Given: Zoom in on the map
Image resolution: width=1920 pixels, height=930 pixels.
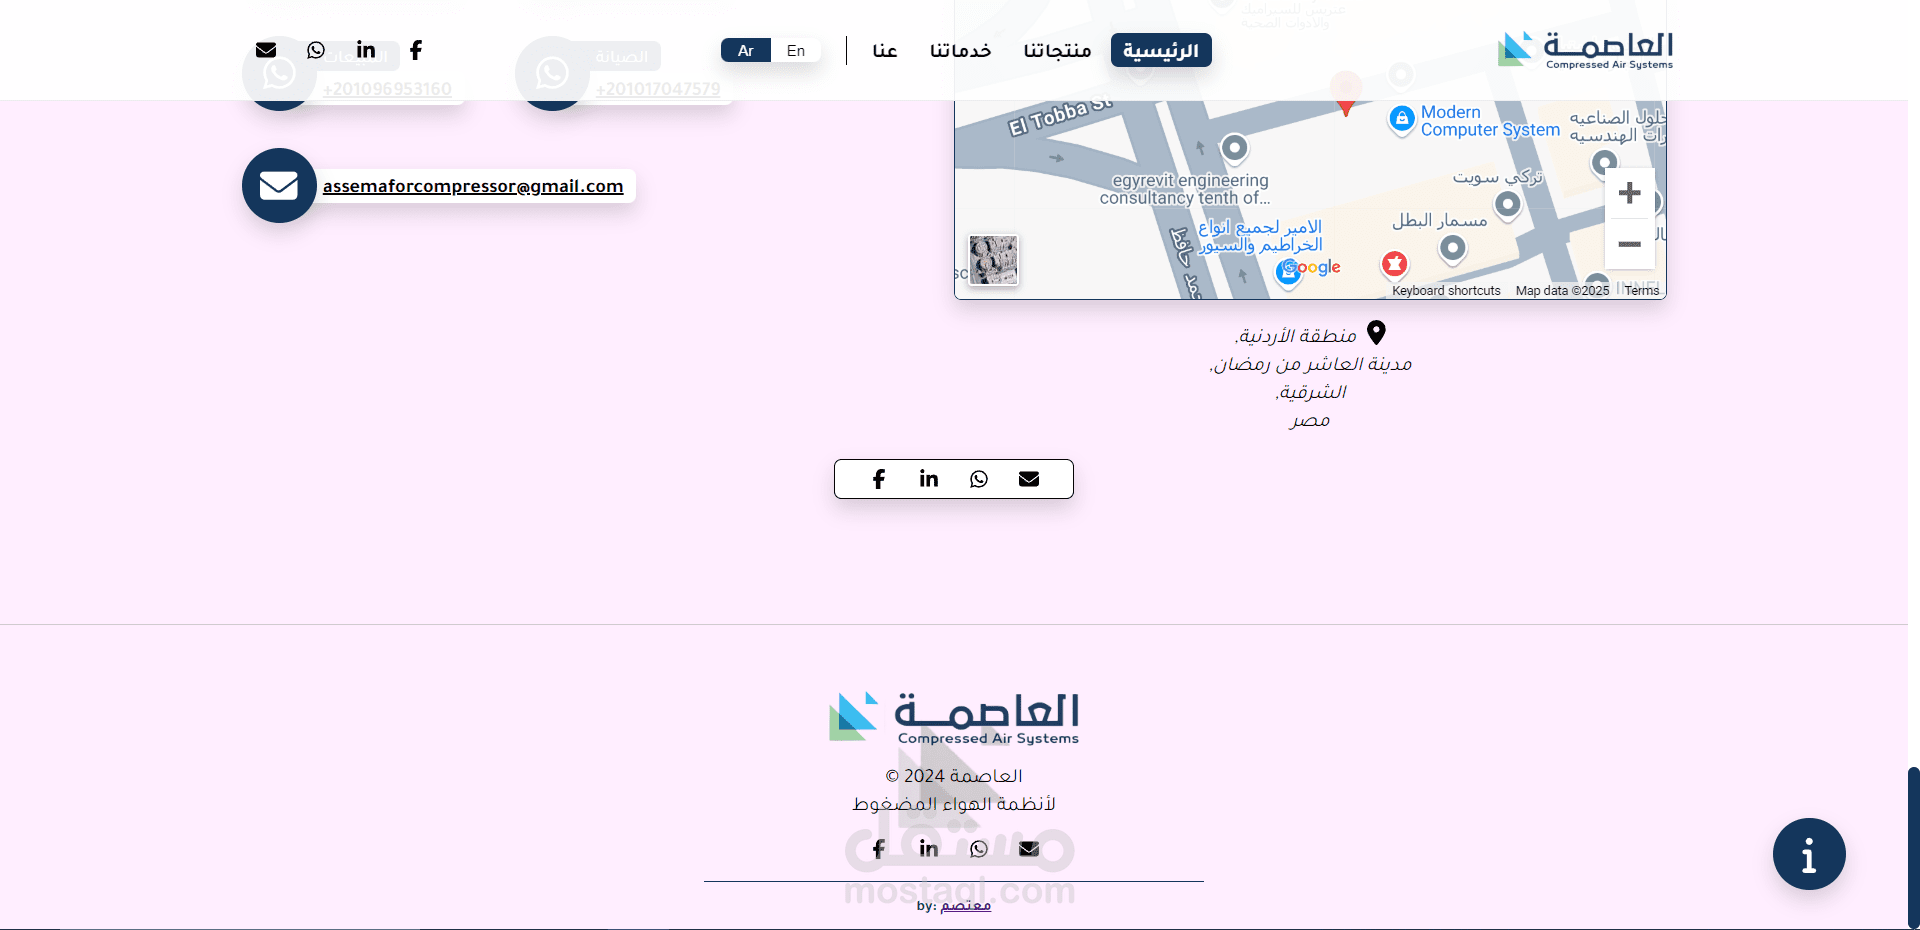Looking at the screenshot, I should click(1630, 193).
